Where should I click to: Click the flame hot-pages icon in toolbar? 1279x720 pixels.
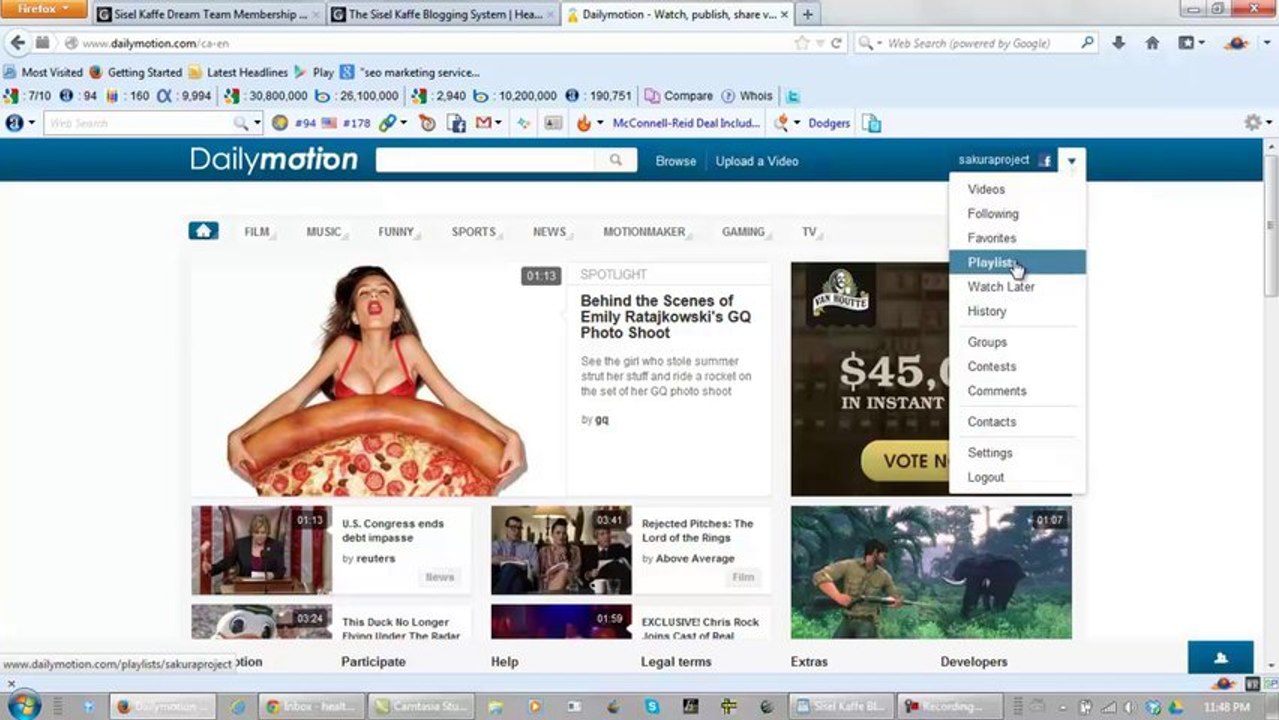pyautogui.click(x=583, y=123)
